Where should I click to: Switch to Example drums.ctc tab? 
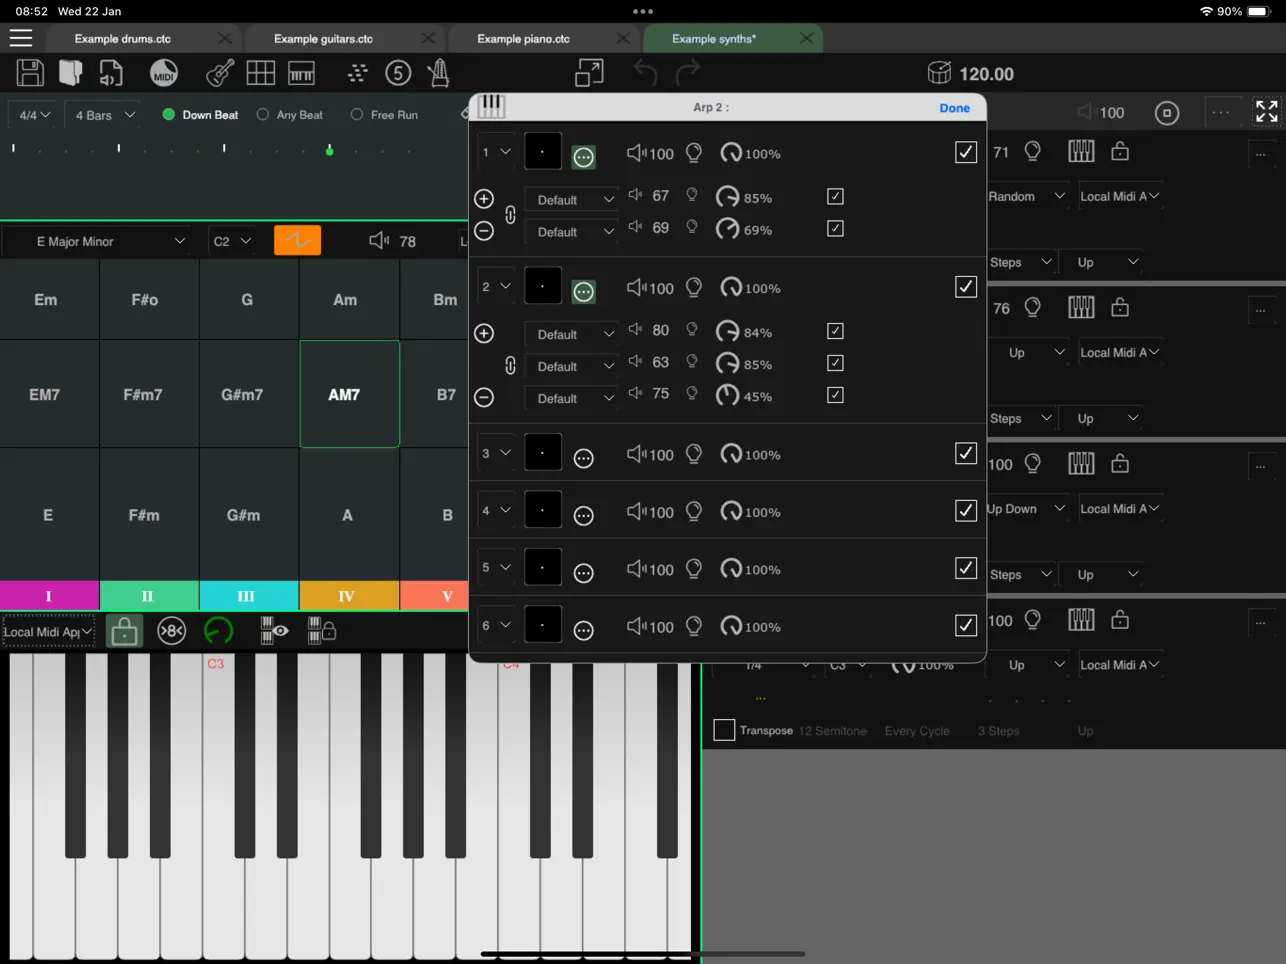(x=123, y=39)
